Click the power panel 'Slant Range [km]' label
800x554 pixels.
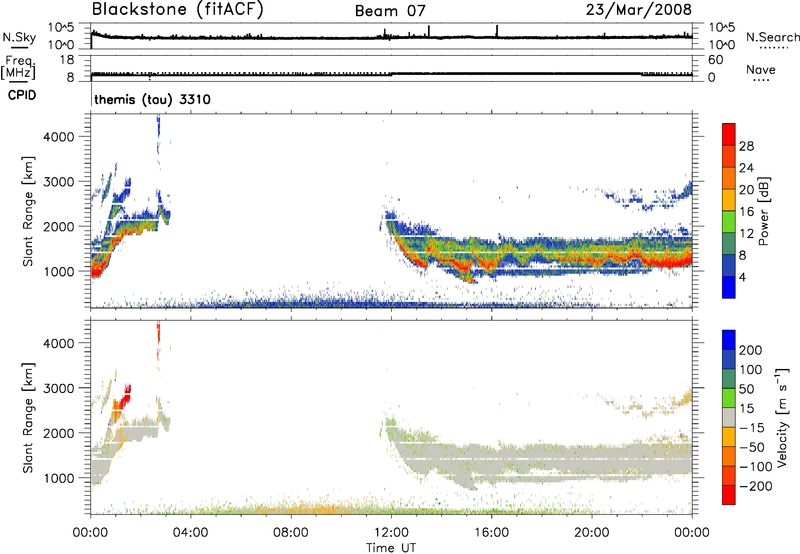click(x=28, y=211)
